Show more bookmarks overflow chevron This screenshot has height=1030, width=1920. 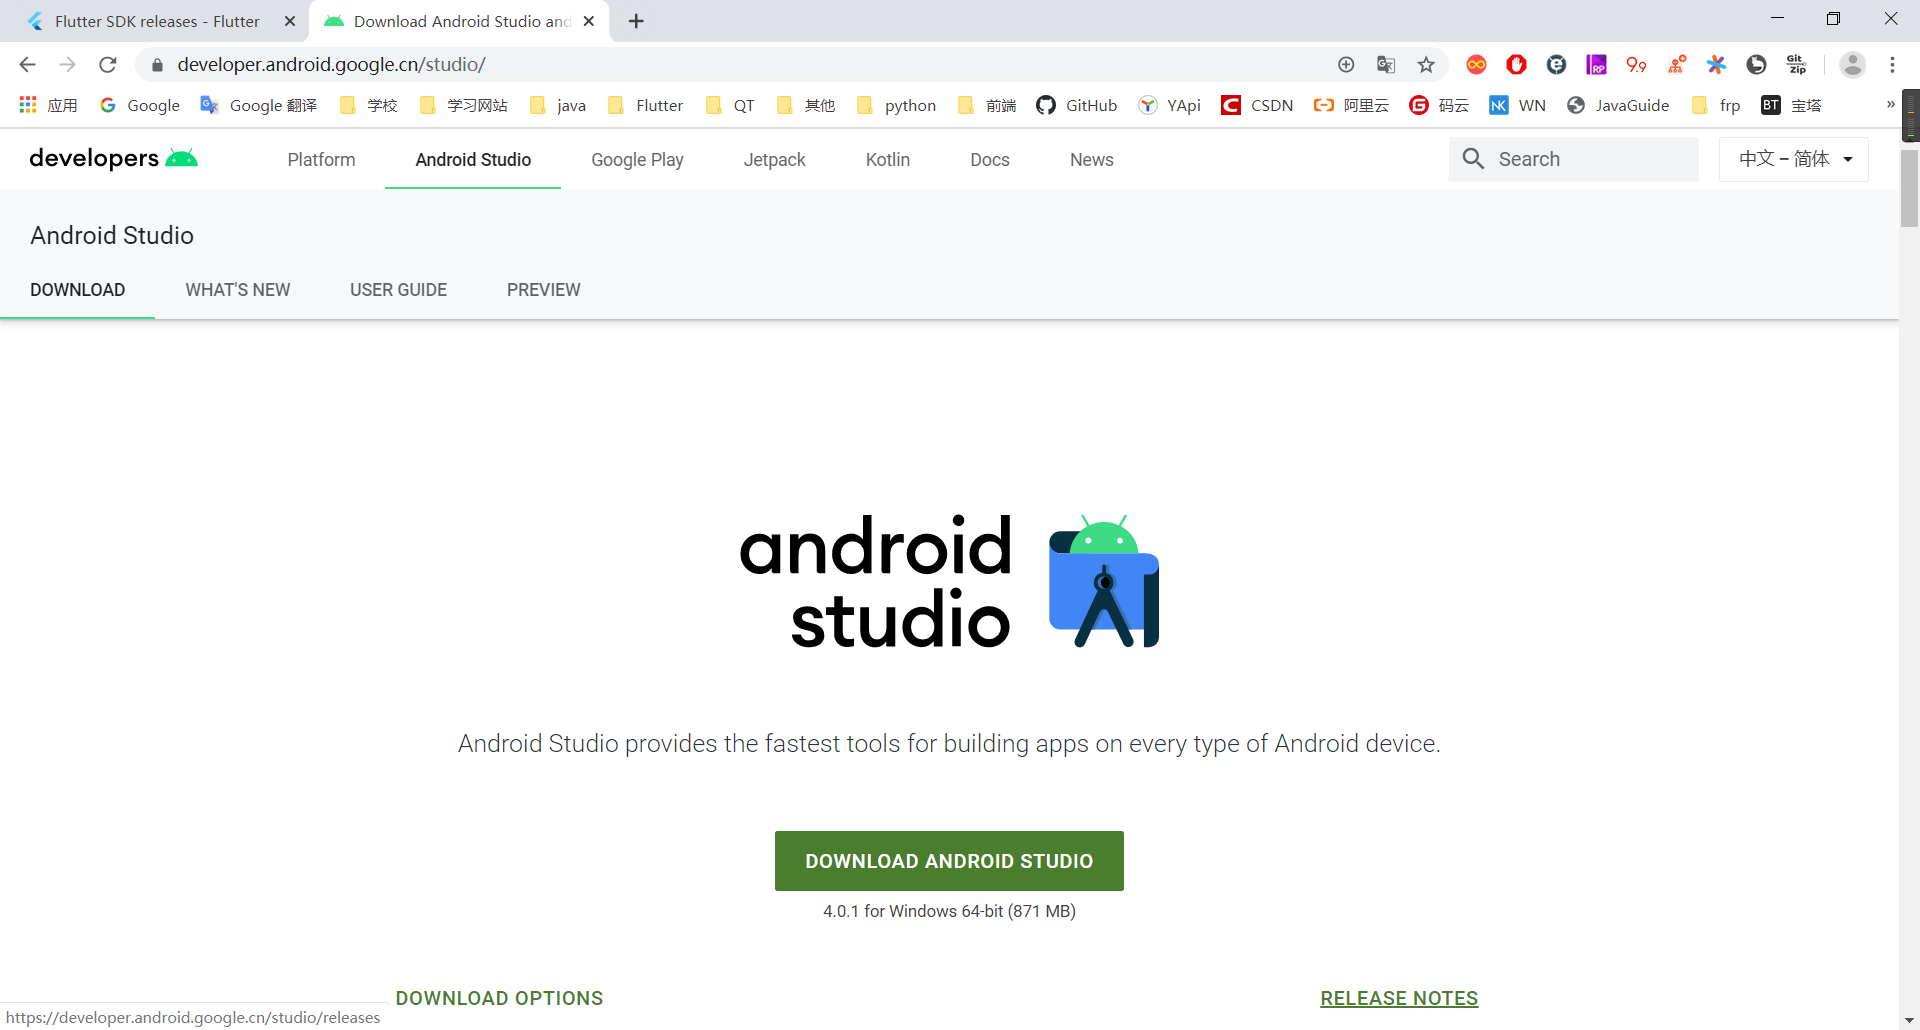tap(1890, 105)
